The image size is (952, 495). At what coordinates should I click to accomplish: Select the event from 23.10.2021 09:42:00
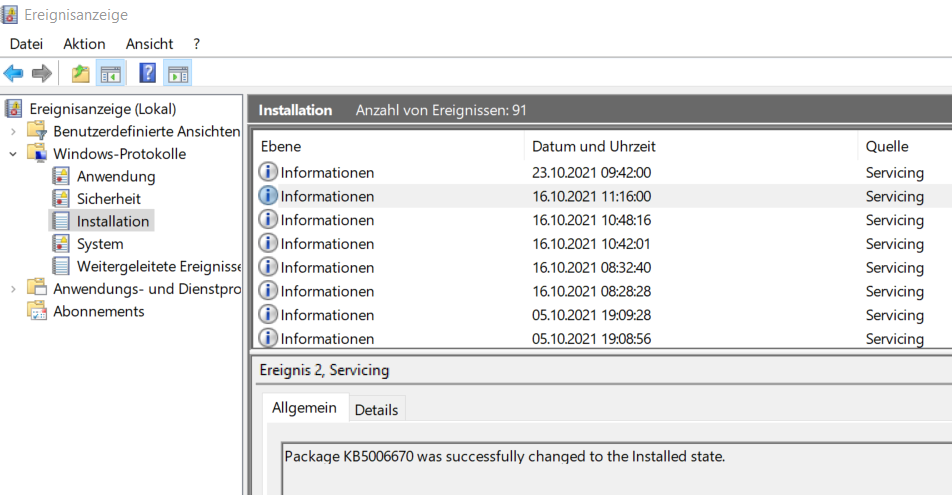591,172
